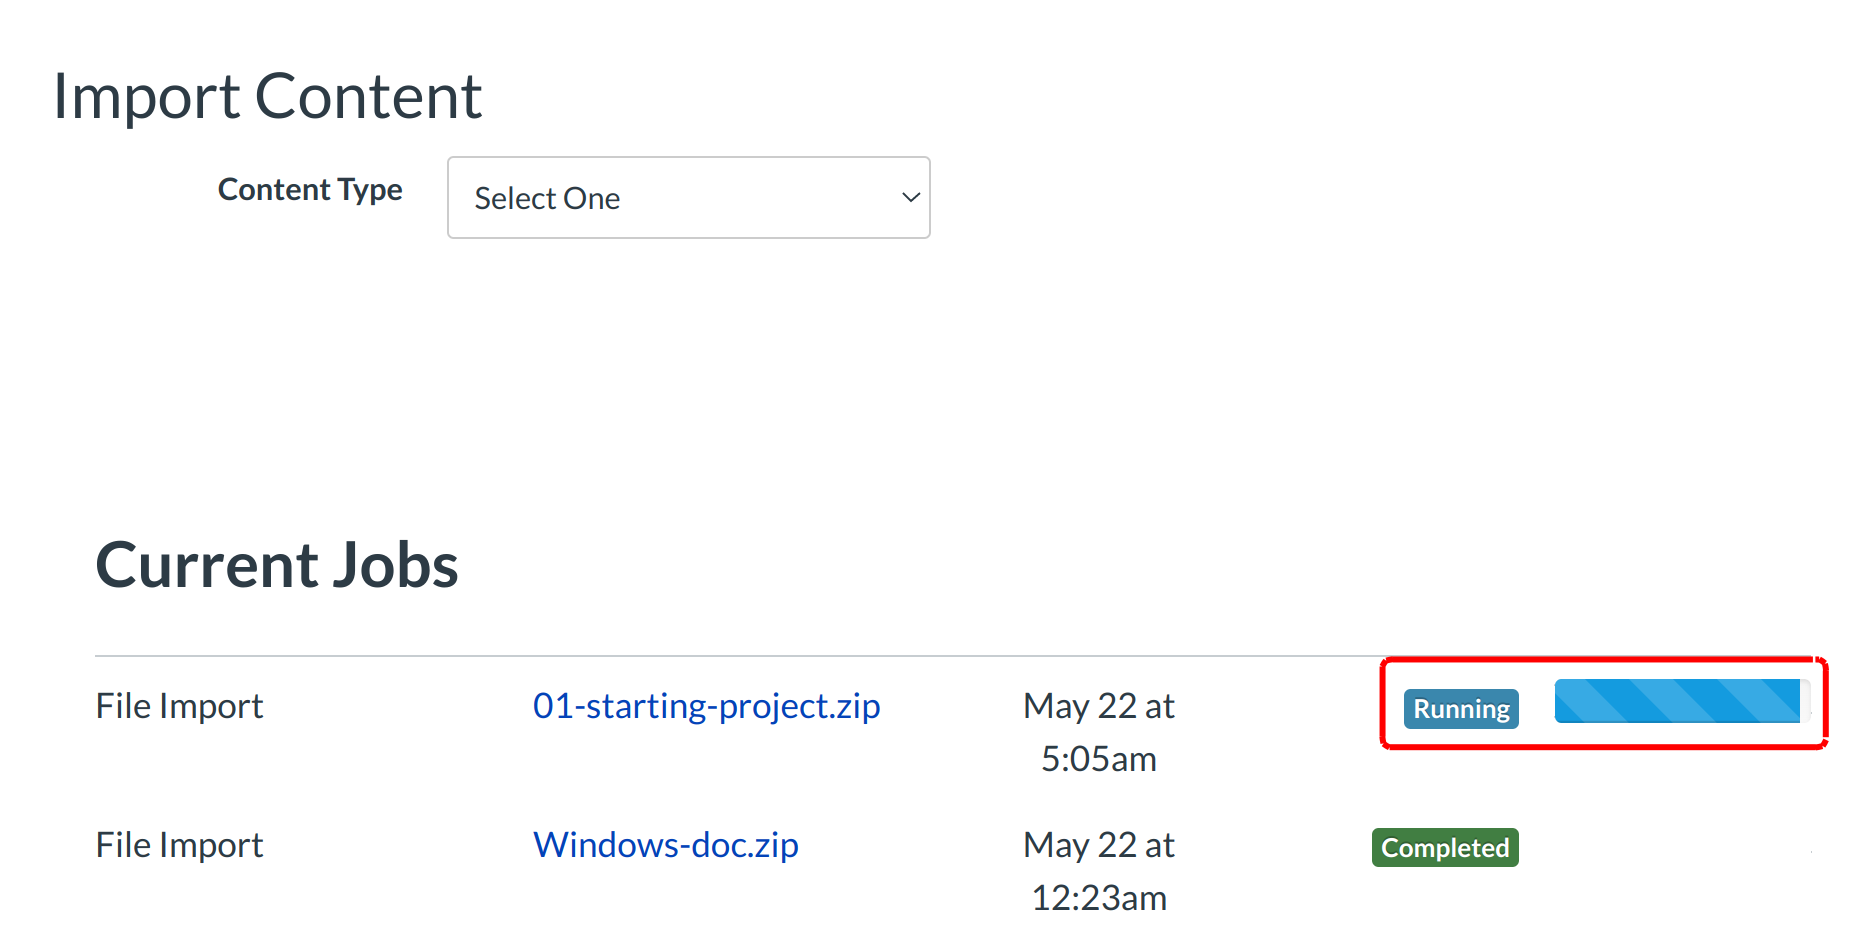
Task: Open the Content Type combo box
Action: [688, 197]
